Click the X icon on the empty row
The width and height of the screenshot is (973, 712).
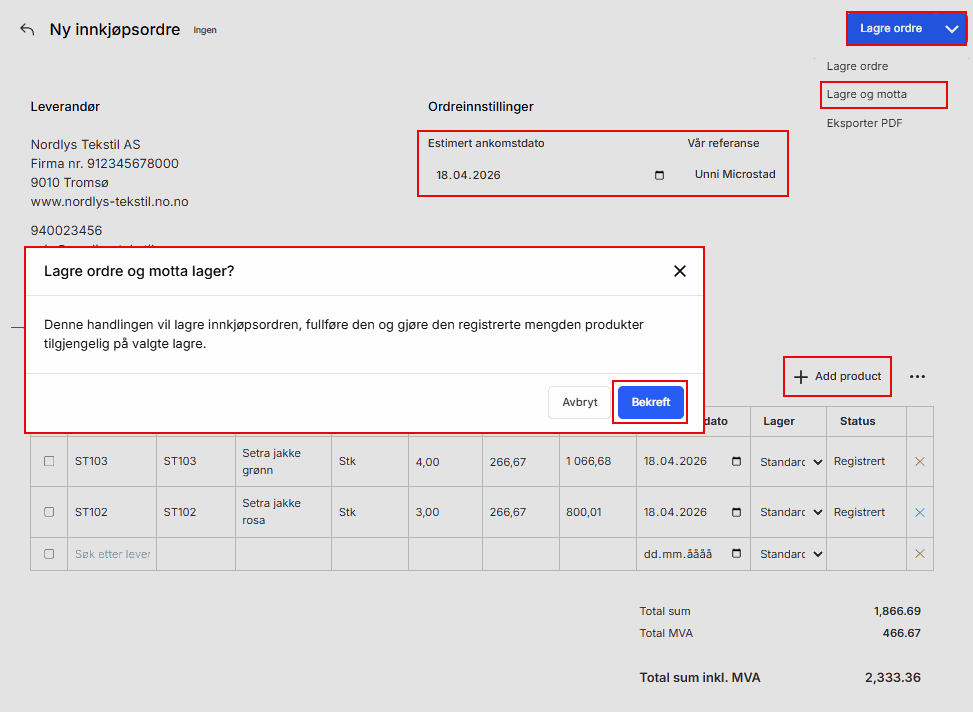(x=920, y=554)
